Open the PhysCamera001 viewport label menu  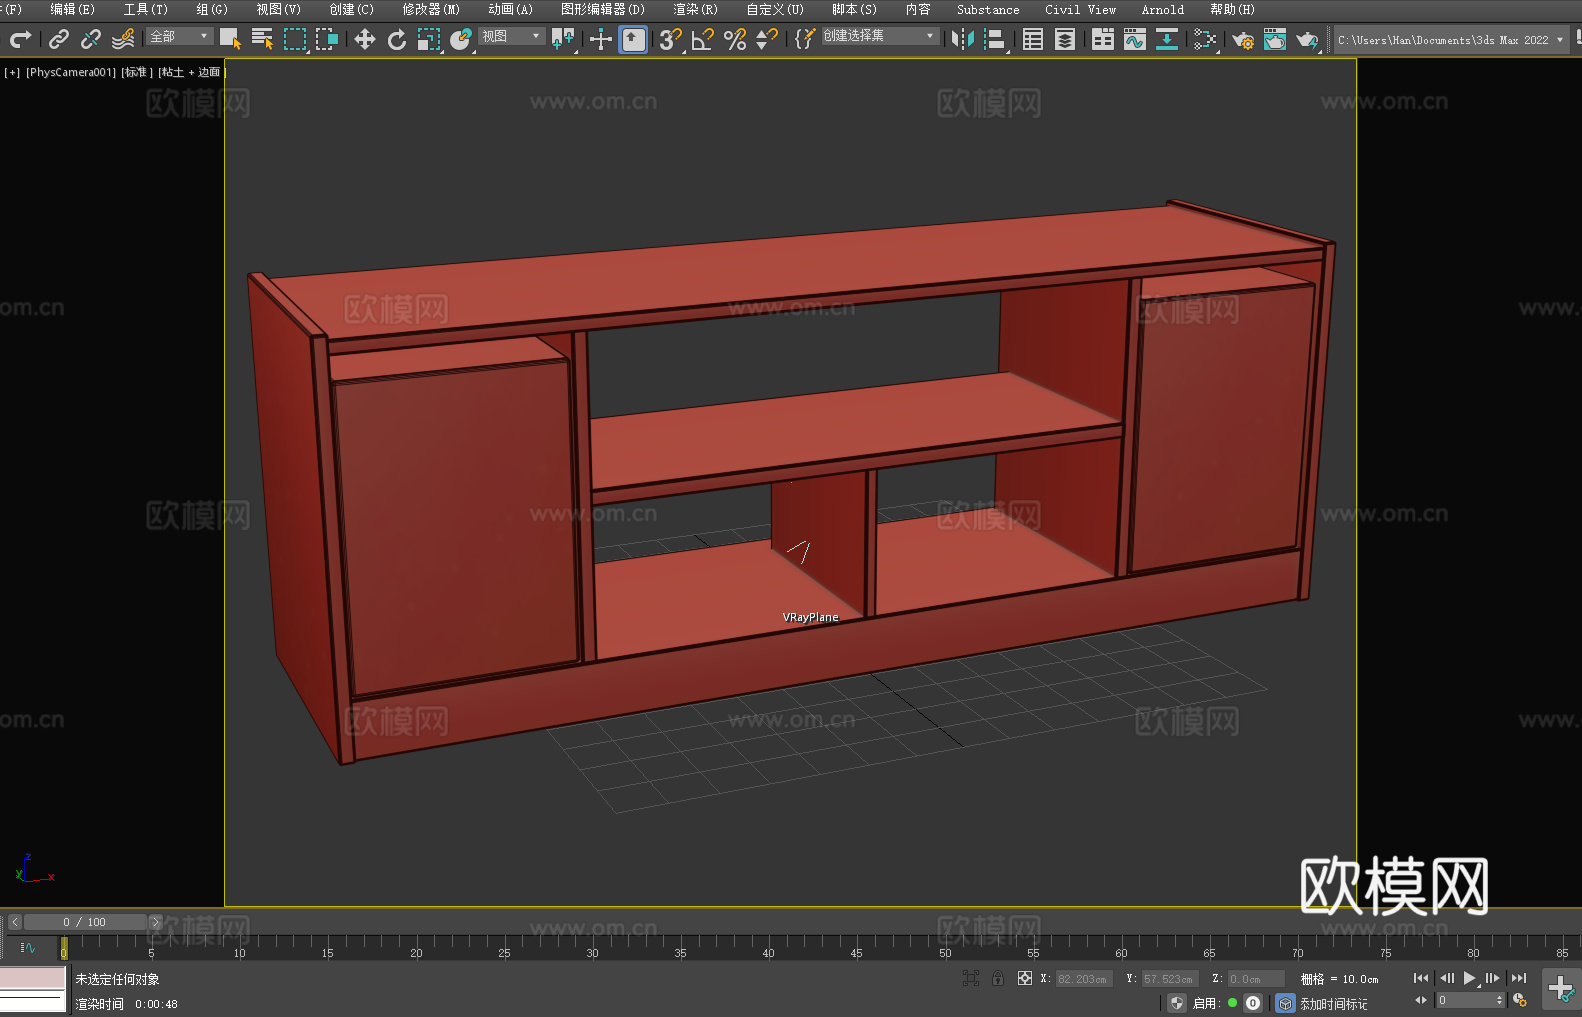[71, 72]
